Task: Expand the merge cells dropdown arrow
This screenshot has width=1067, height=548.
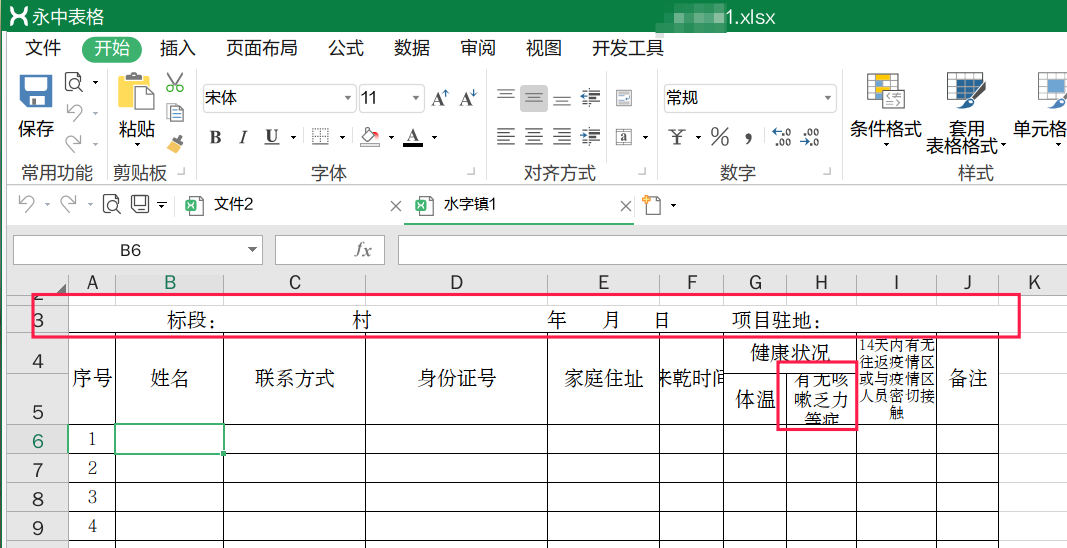Action: (x=645, y=138)
